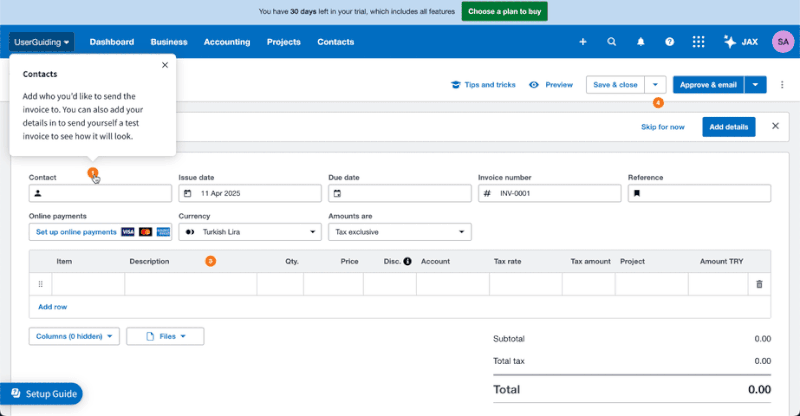Focus the Due date field

pyautogui.click(x=399, y=193)
